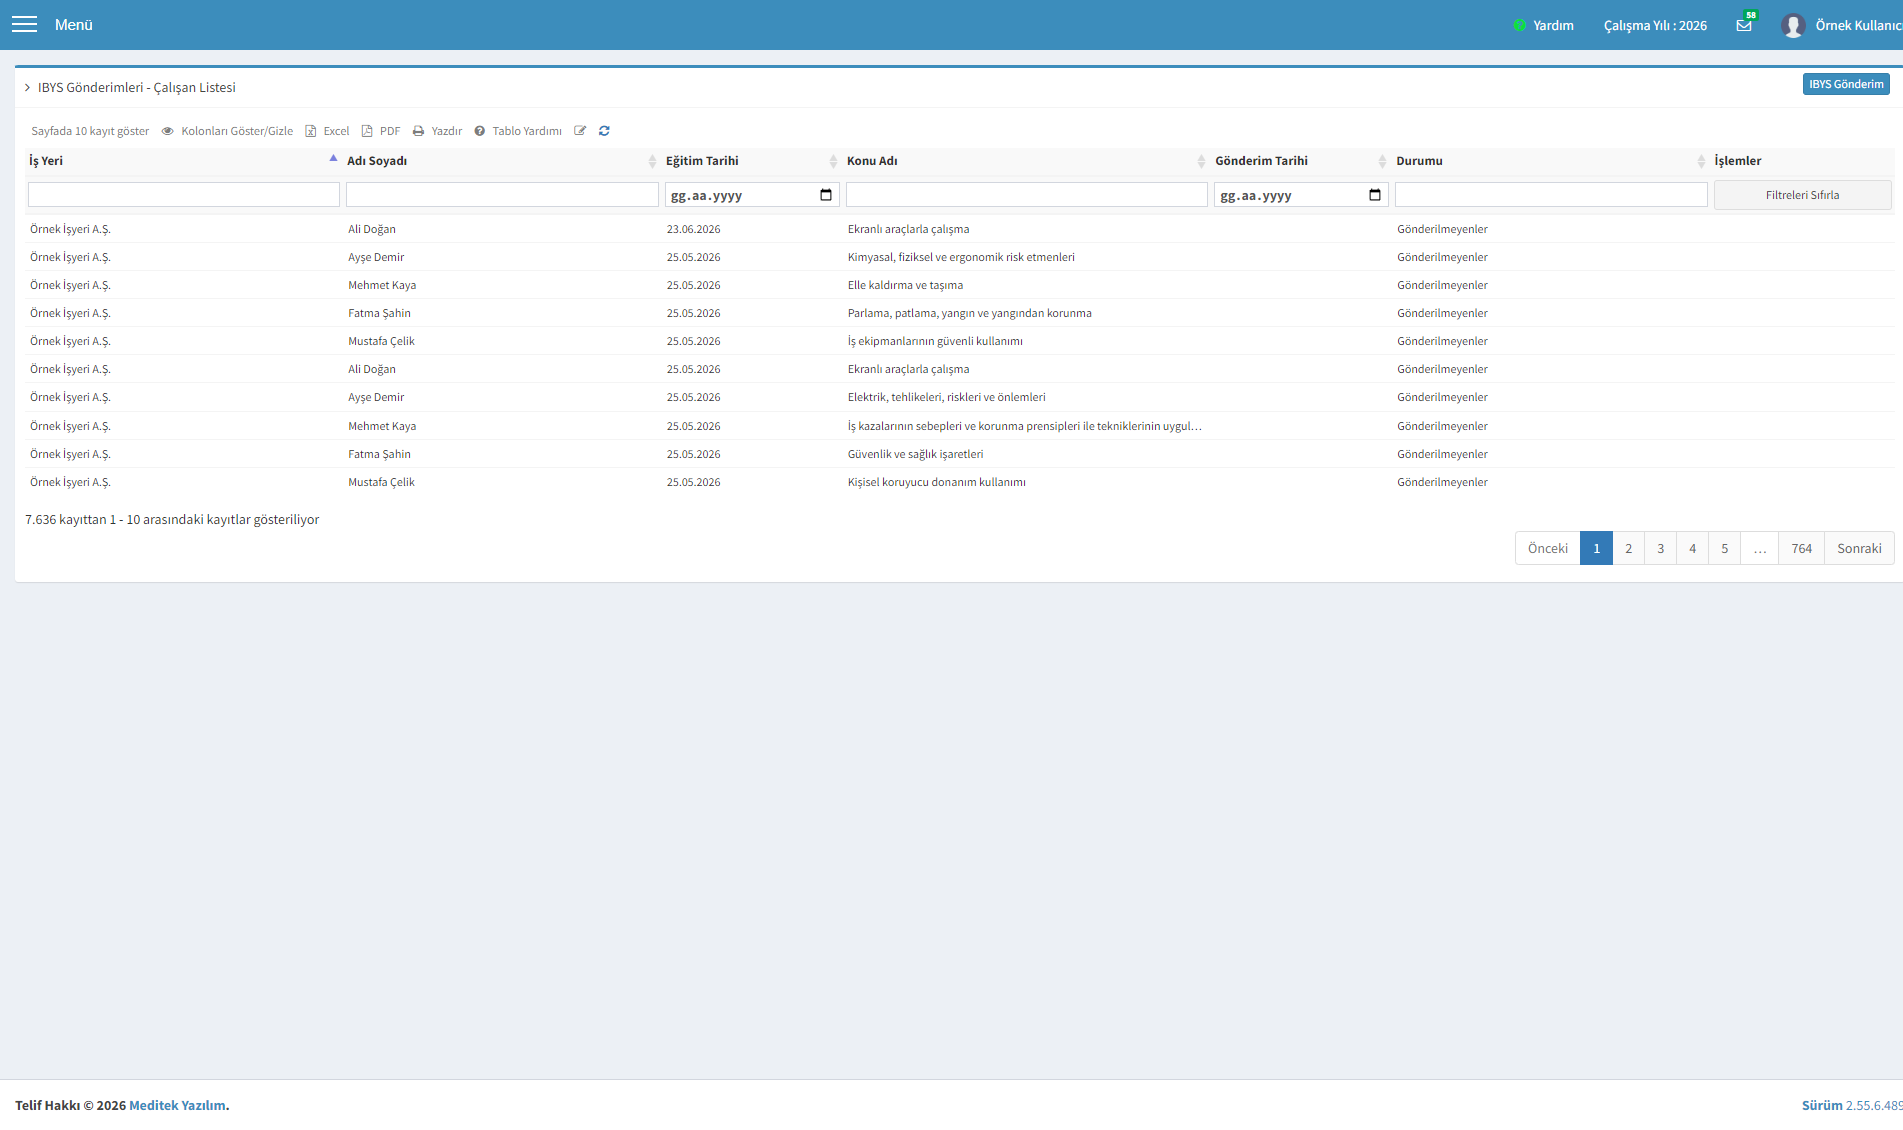Focus the Adı Soyadı filter field
The height and width of the screenshot is (1130, 1903).
pyautogui.click(x=502, y=195)
